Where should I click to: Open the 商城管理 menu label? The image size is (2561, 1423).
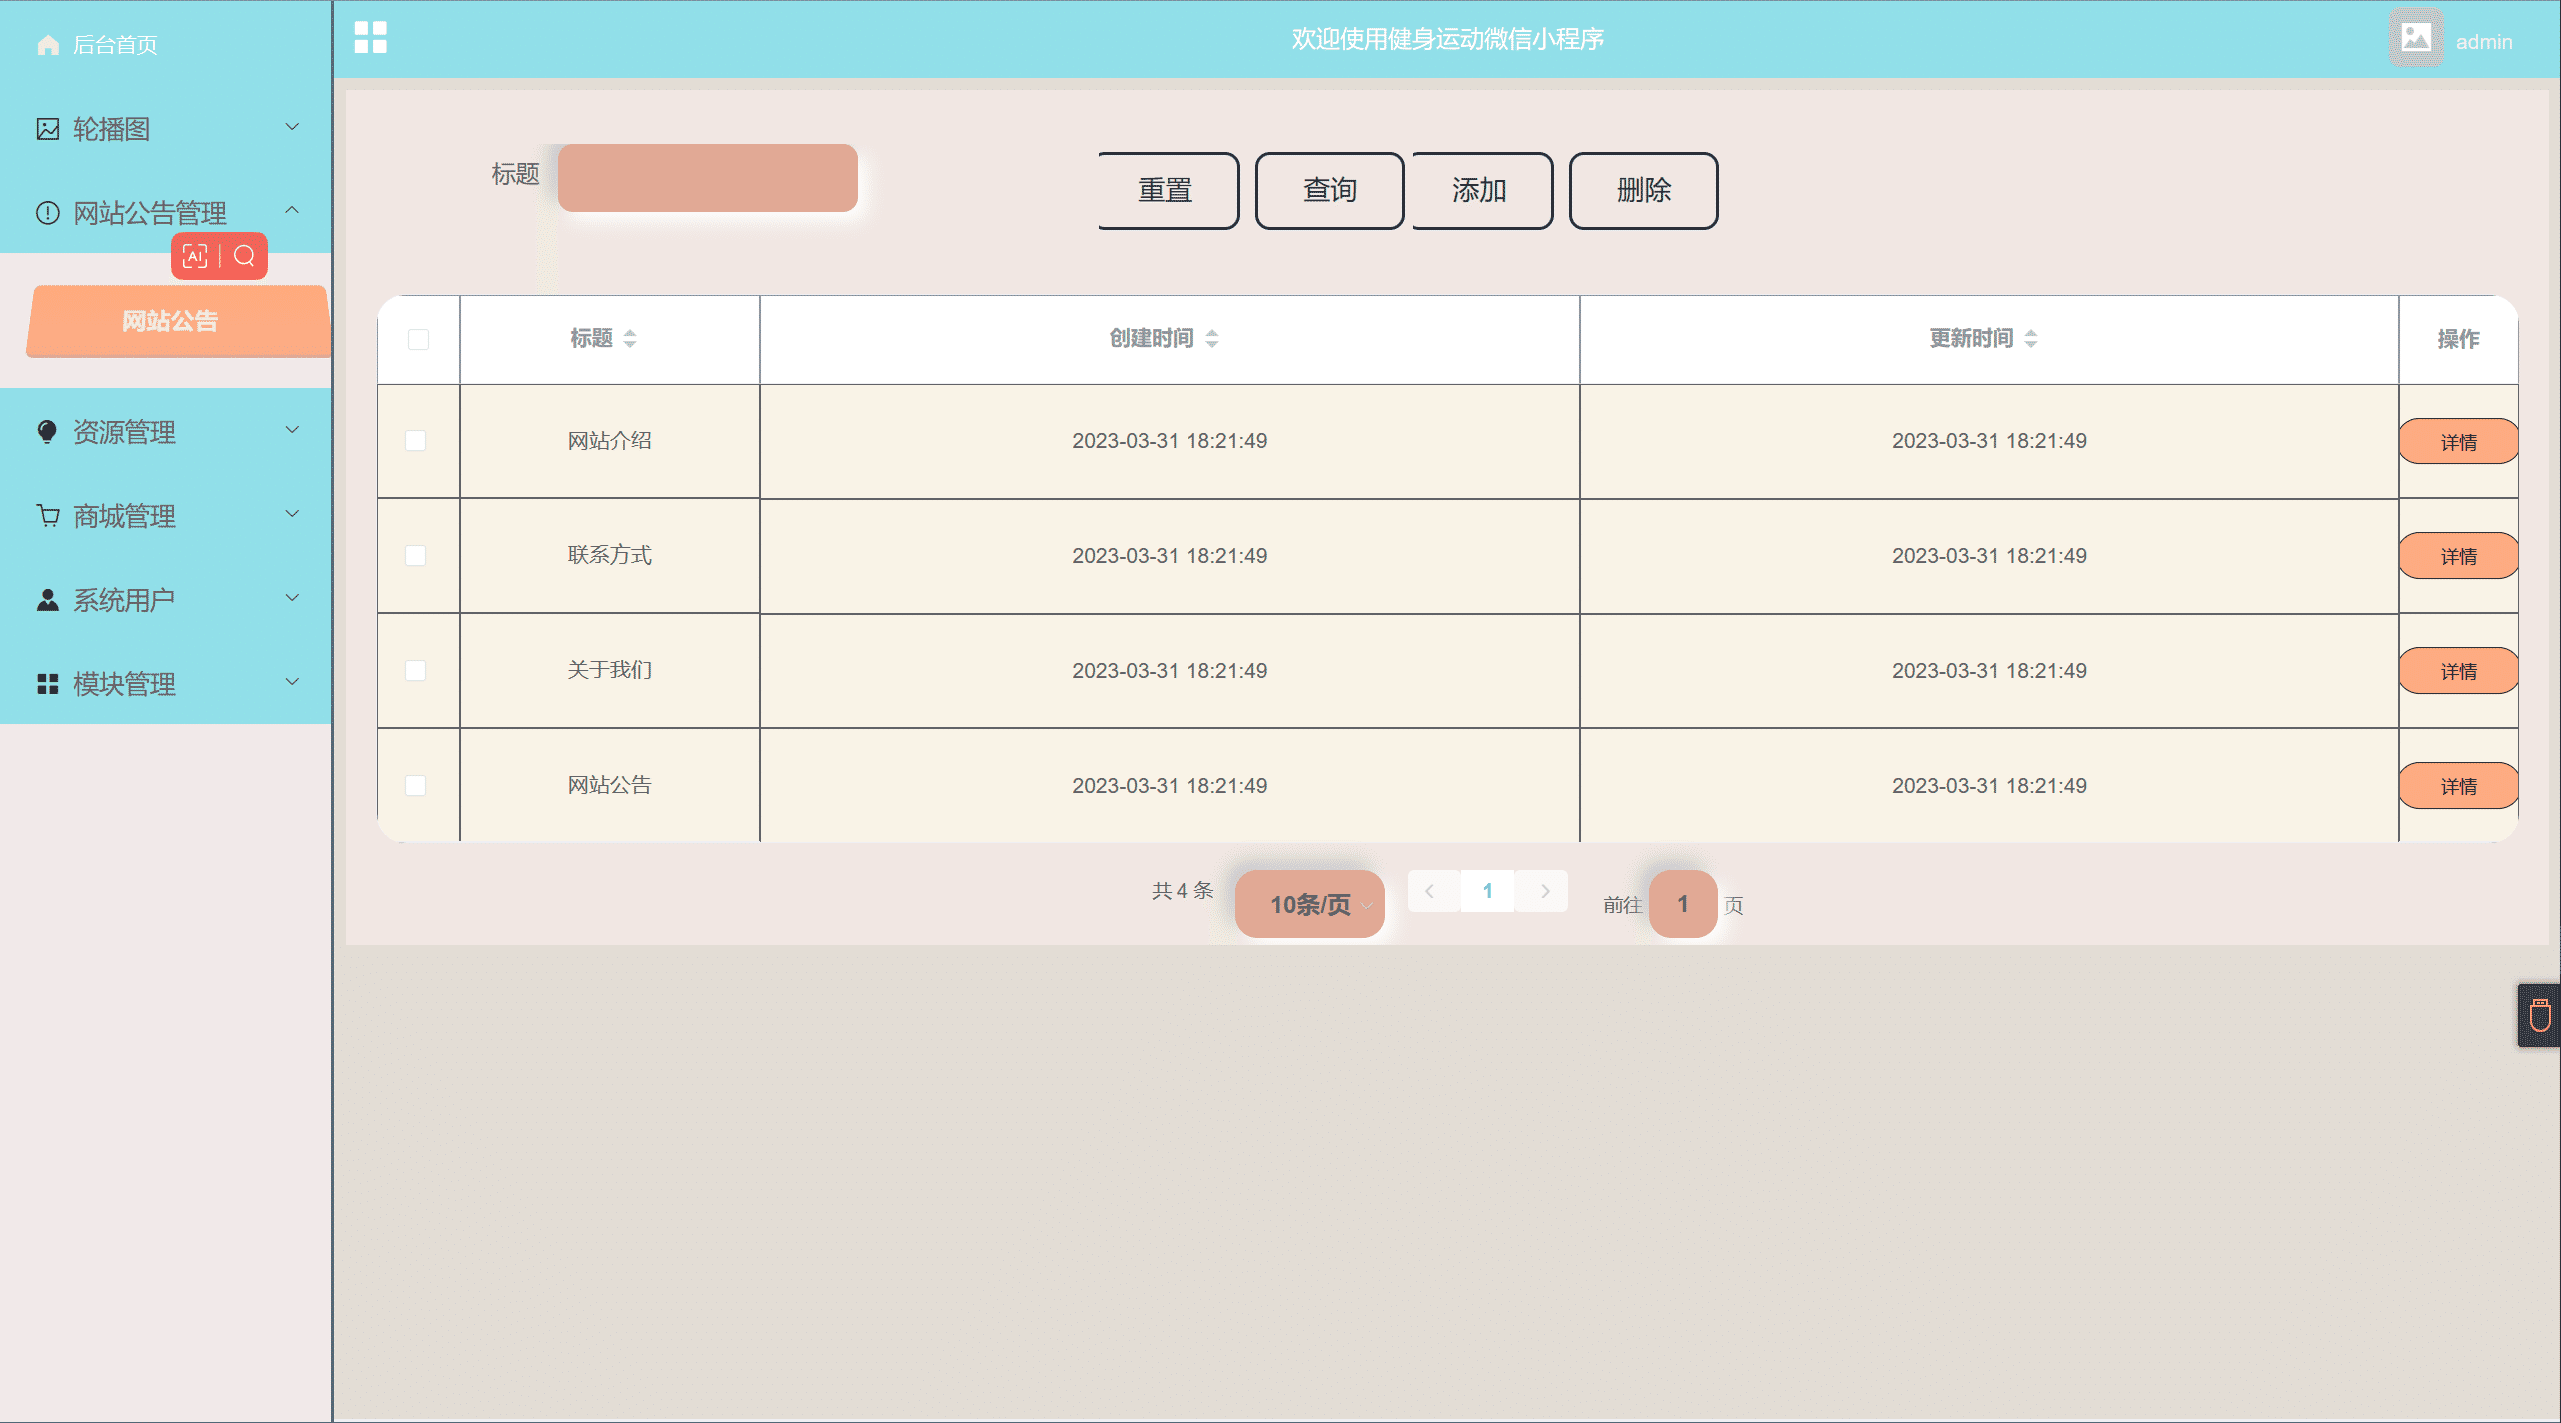pos(124,516)
